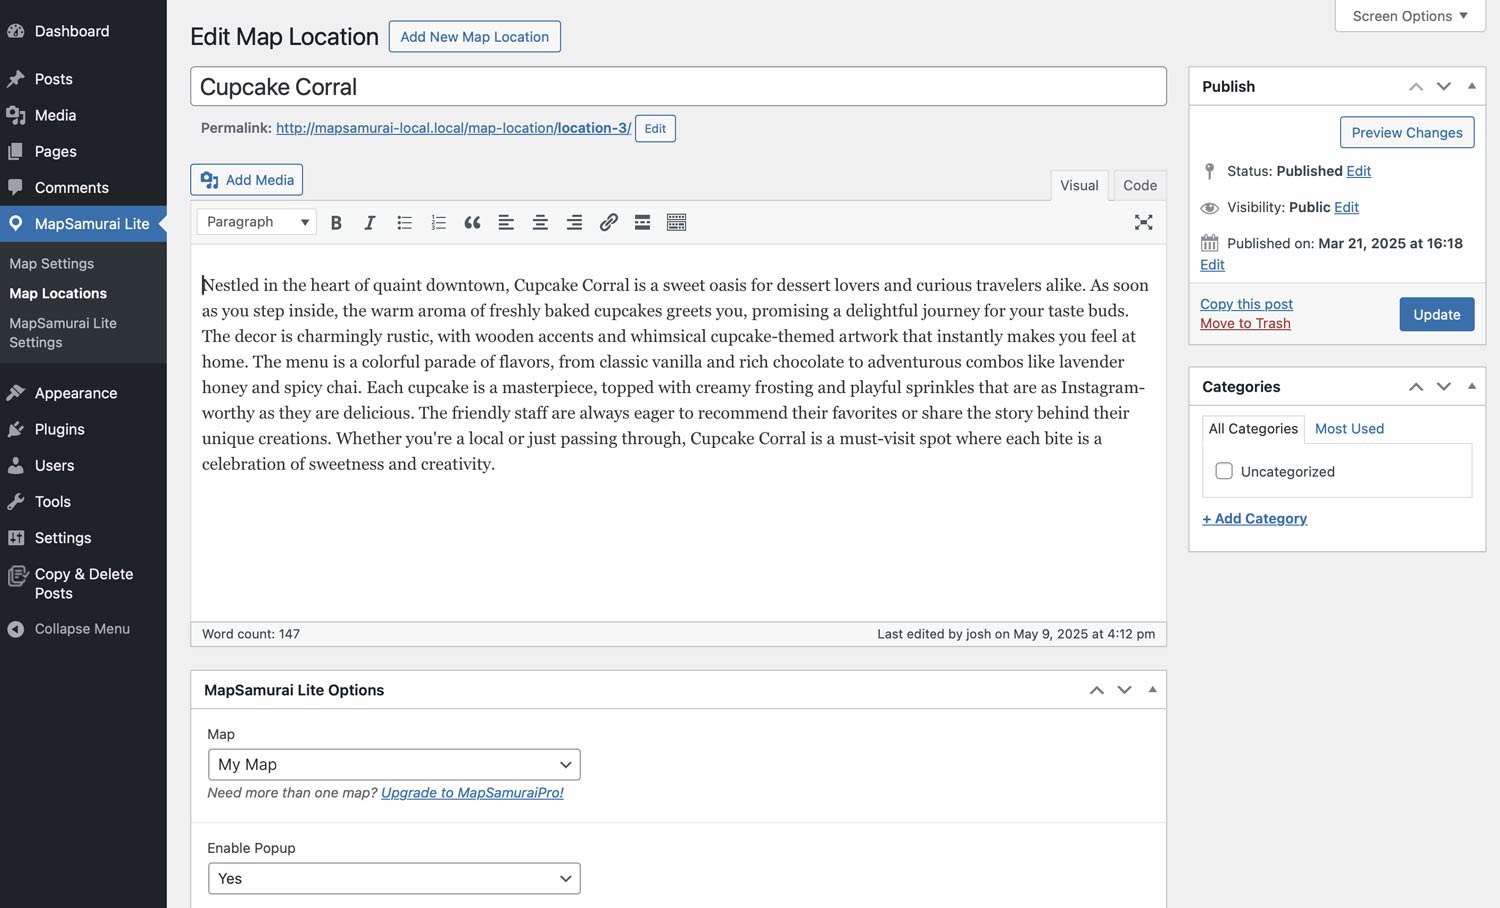
Task: Show Most Used categories tab
Action: (x=1349, y=429)
